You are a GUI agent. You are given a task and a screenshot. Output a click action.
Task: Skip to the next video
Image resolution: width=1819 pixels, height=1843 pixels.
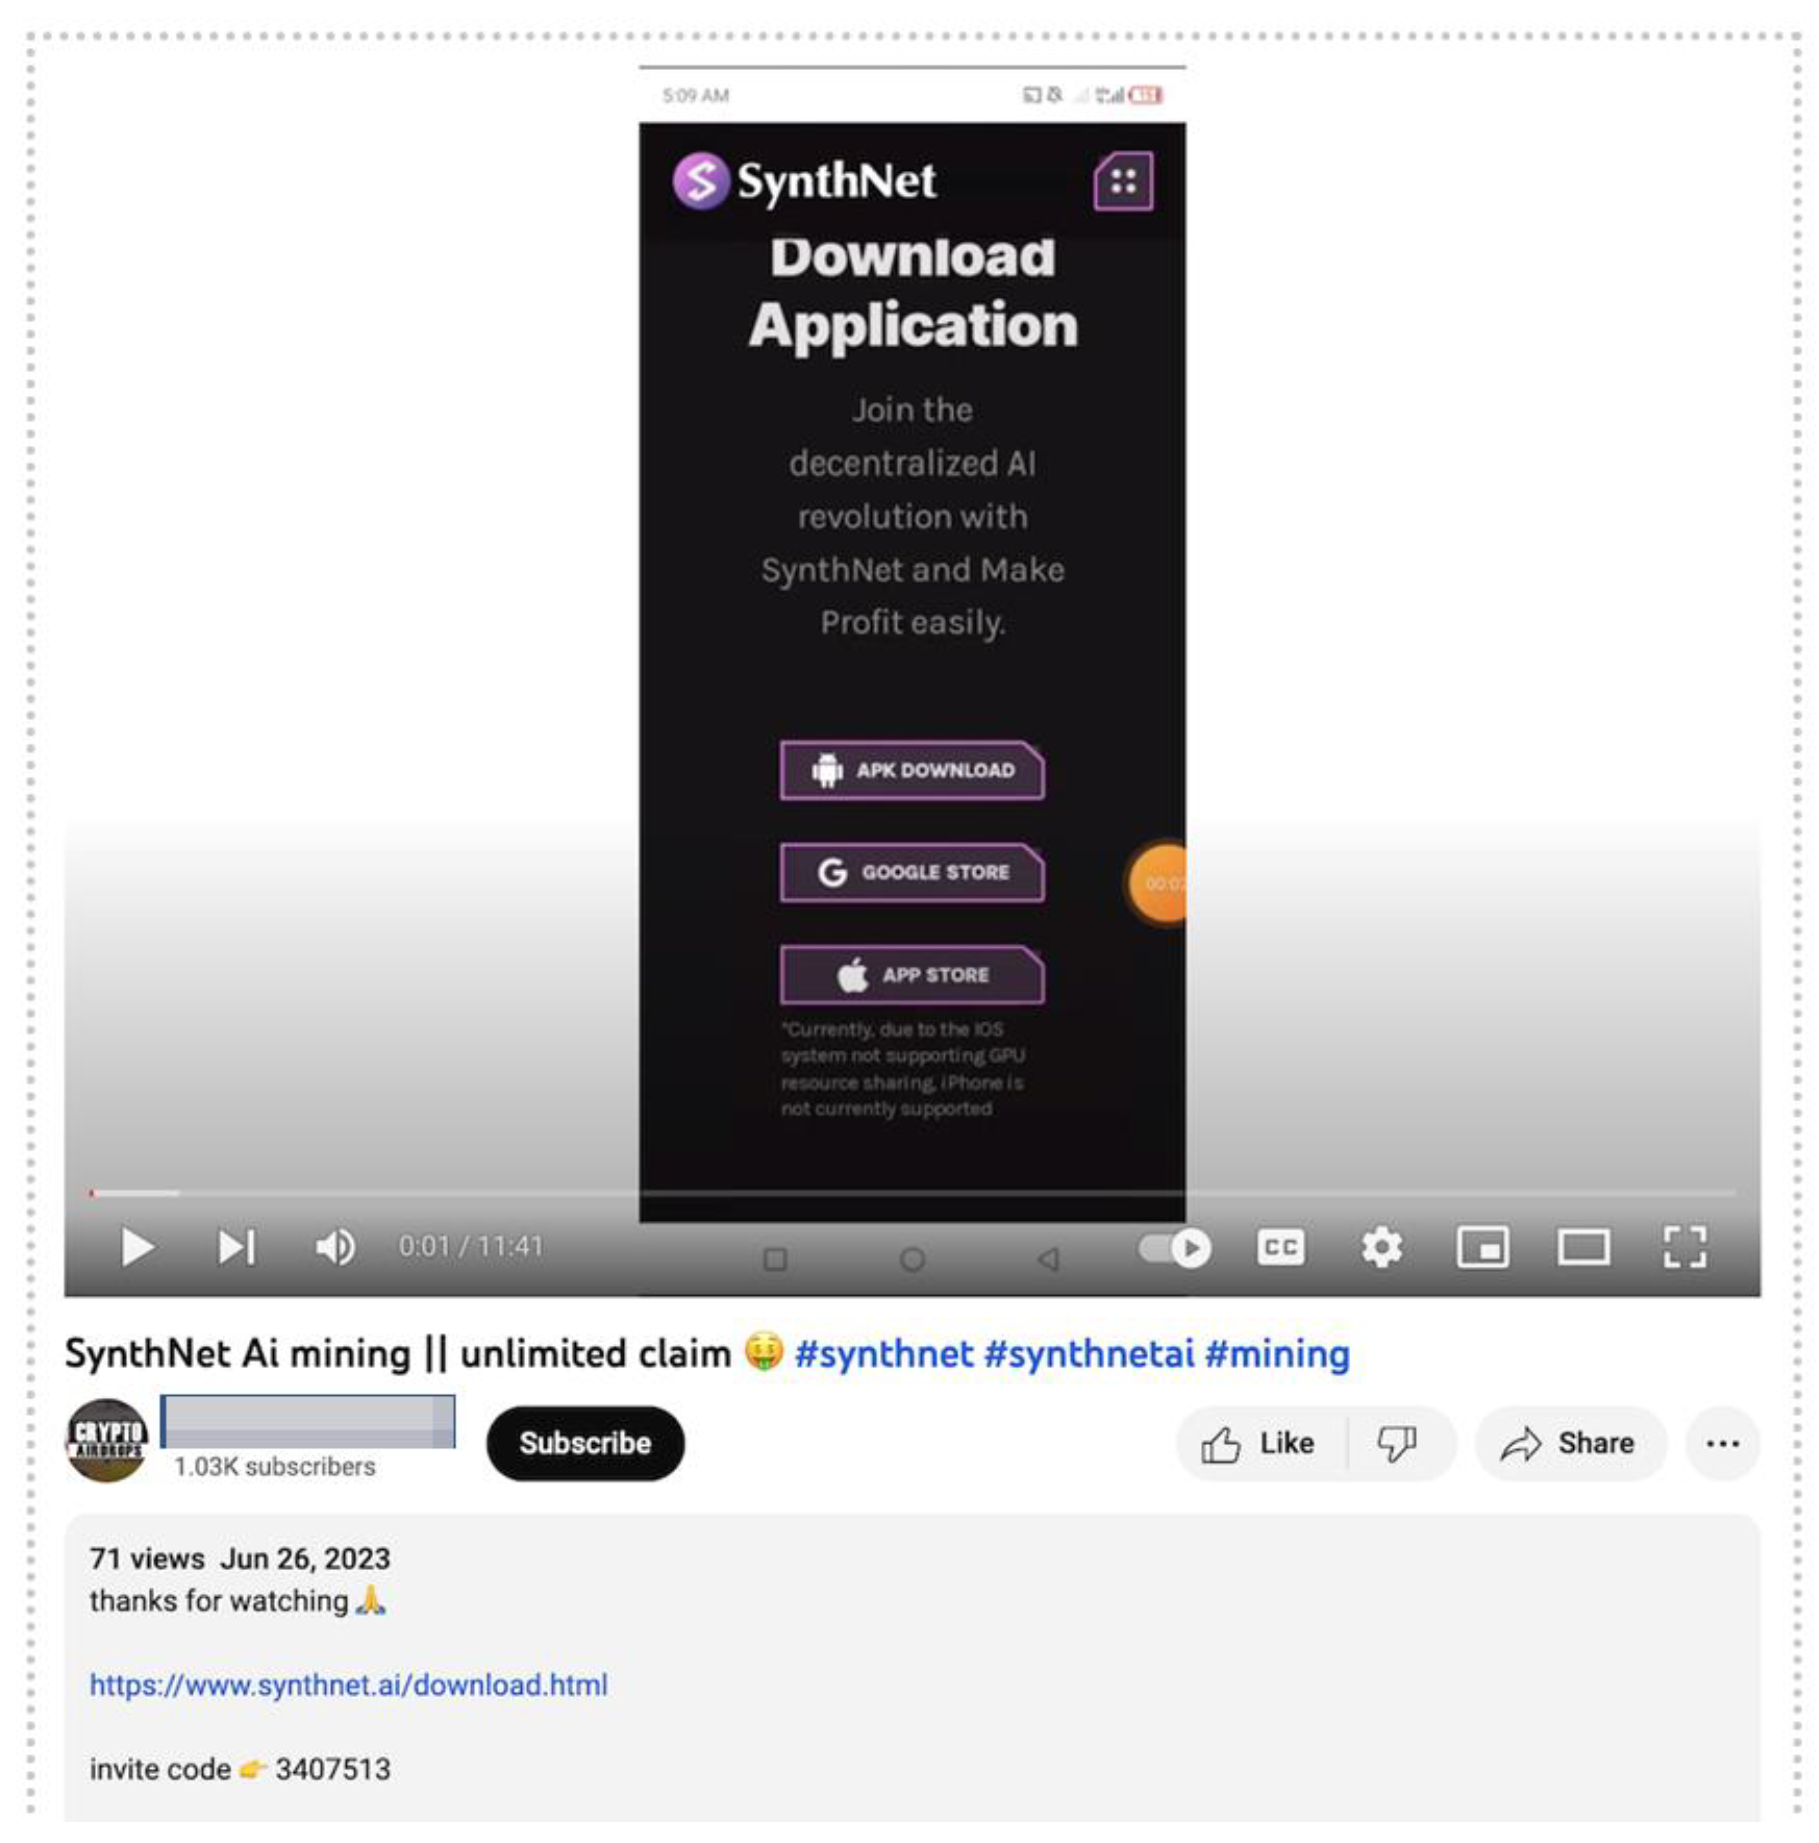coord(237,1247)
